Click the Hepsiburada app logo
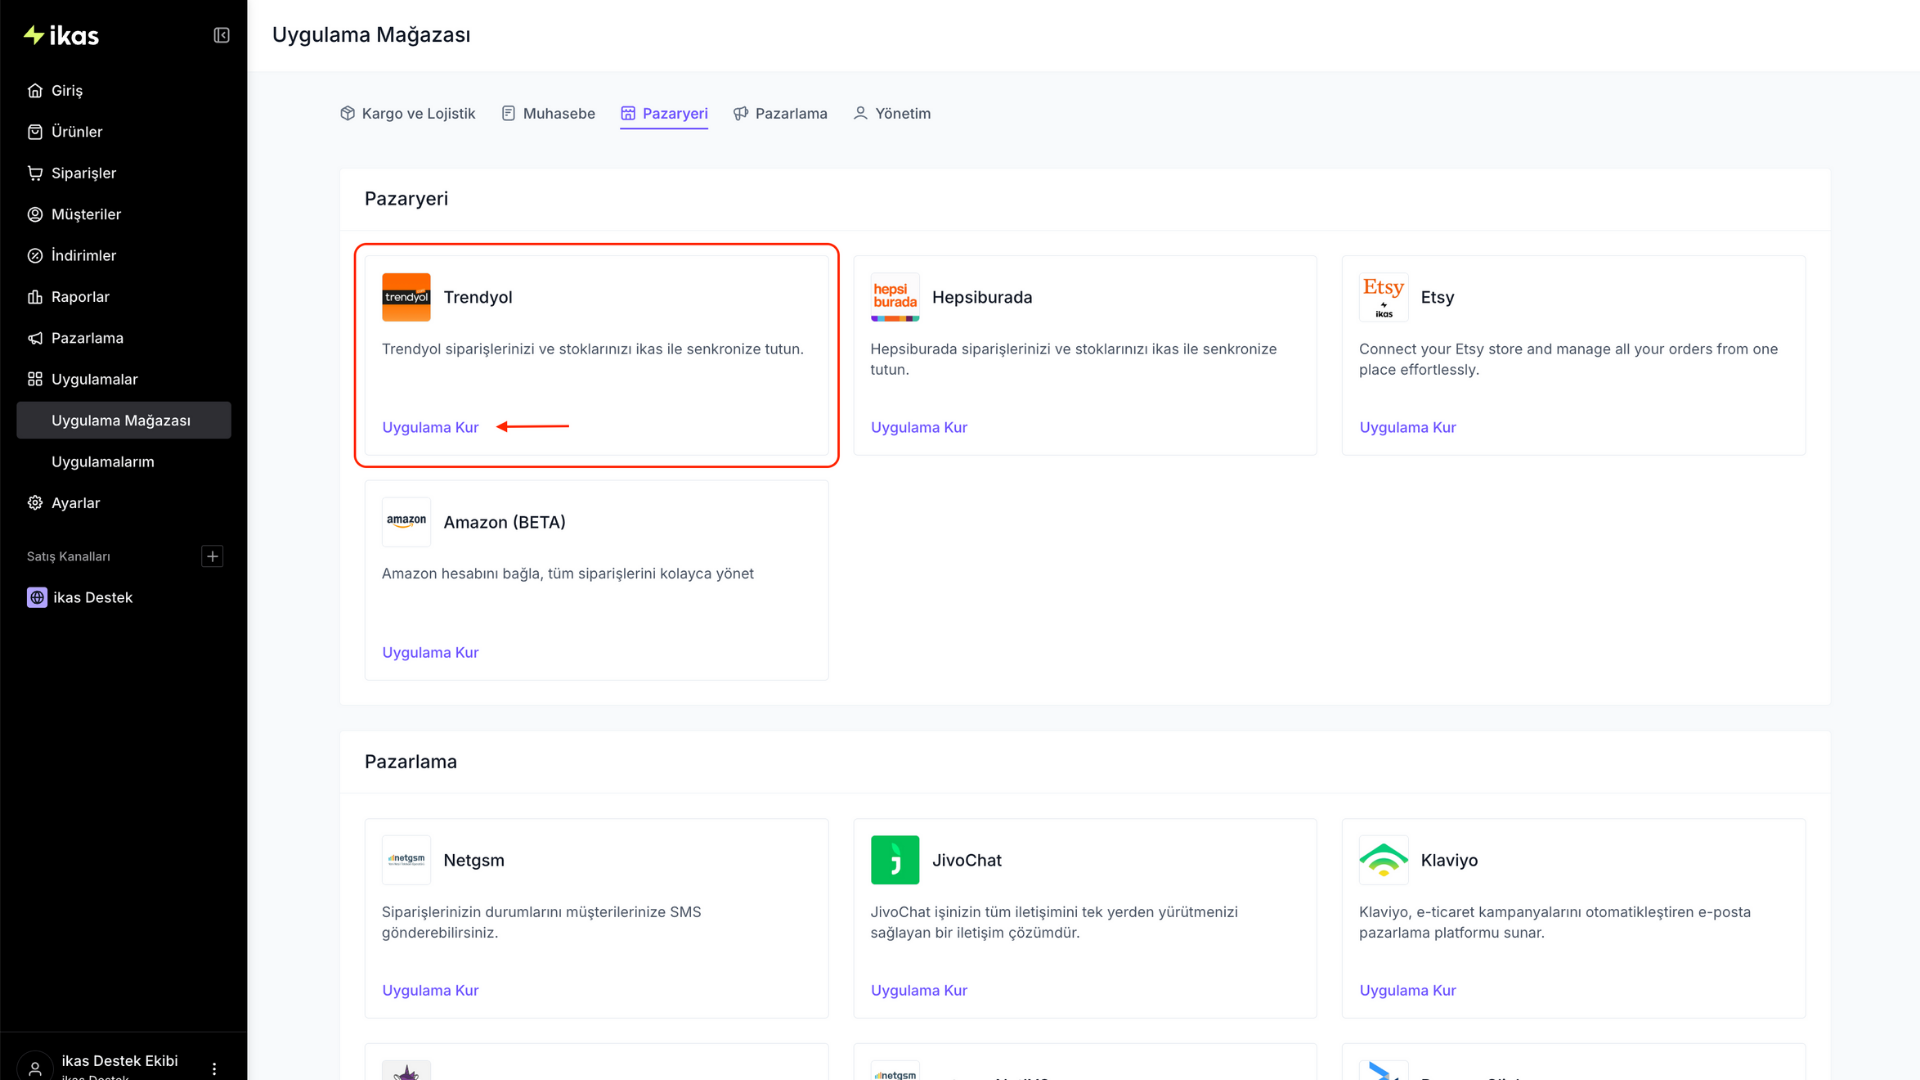 tap(895, 297)
